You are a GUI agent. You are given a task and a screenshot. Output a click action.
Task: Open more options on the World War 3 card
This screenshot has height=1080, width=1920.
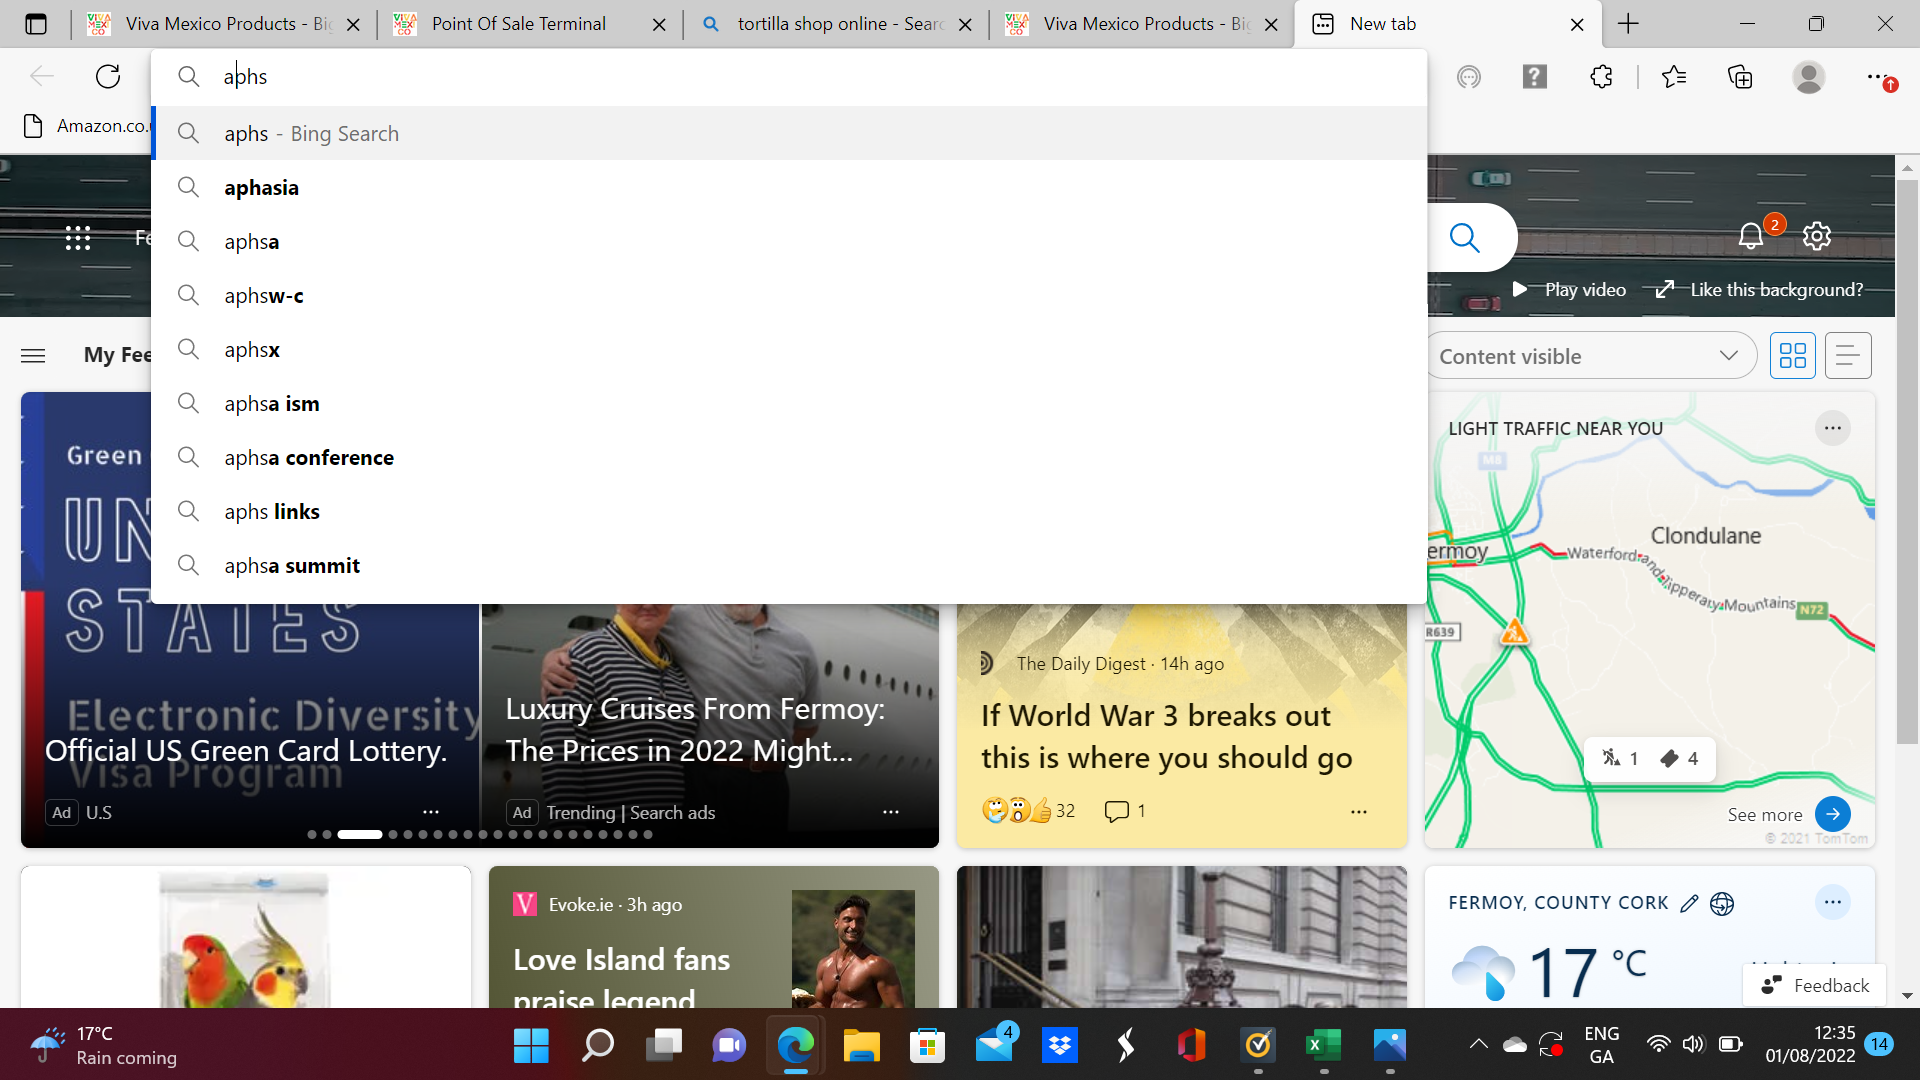[1358, 812]
